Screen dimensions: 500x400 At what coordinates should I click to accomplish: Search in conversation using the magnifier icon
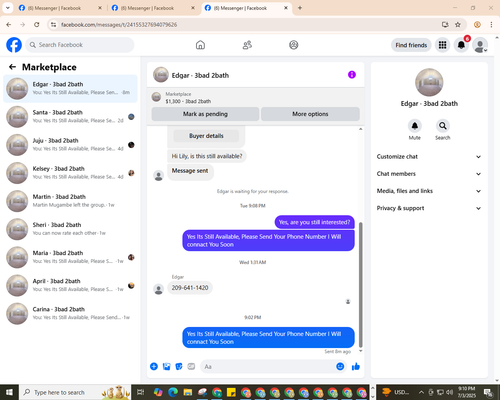[443, 126]
